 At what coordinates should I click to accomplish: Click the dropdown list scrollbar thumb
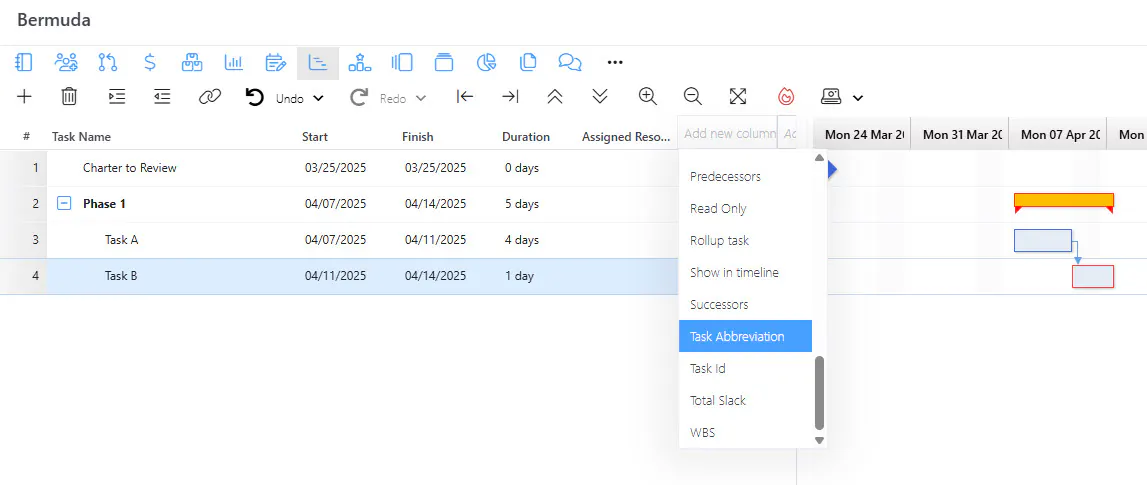pyautogui.click(x=819, y=393)
